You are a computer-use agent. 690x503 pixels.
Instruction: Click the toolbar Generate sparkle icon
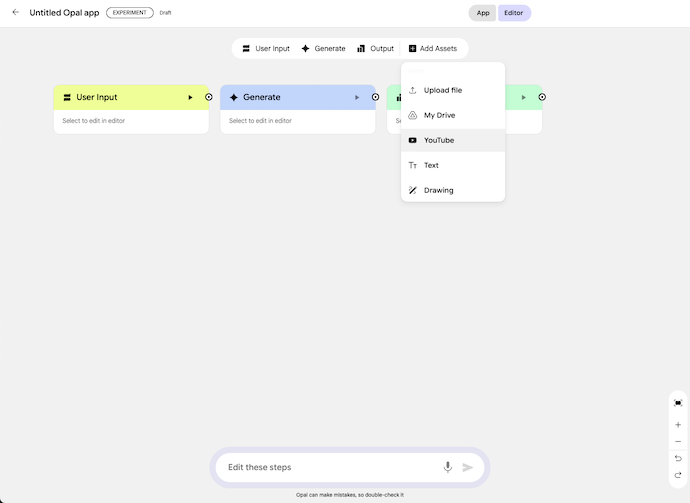305,48
